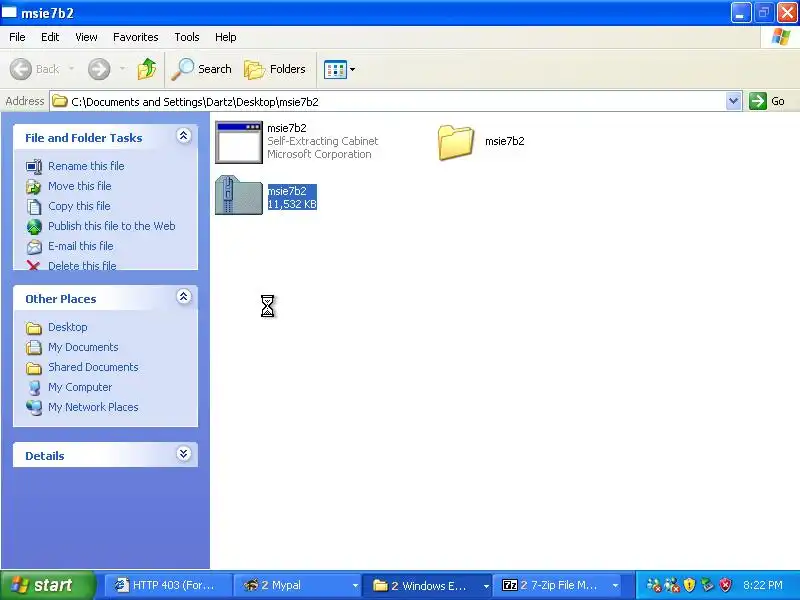Click the 8:22 PM taskbar clock

763,585
